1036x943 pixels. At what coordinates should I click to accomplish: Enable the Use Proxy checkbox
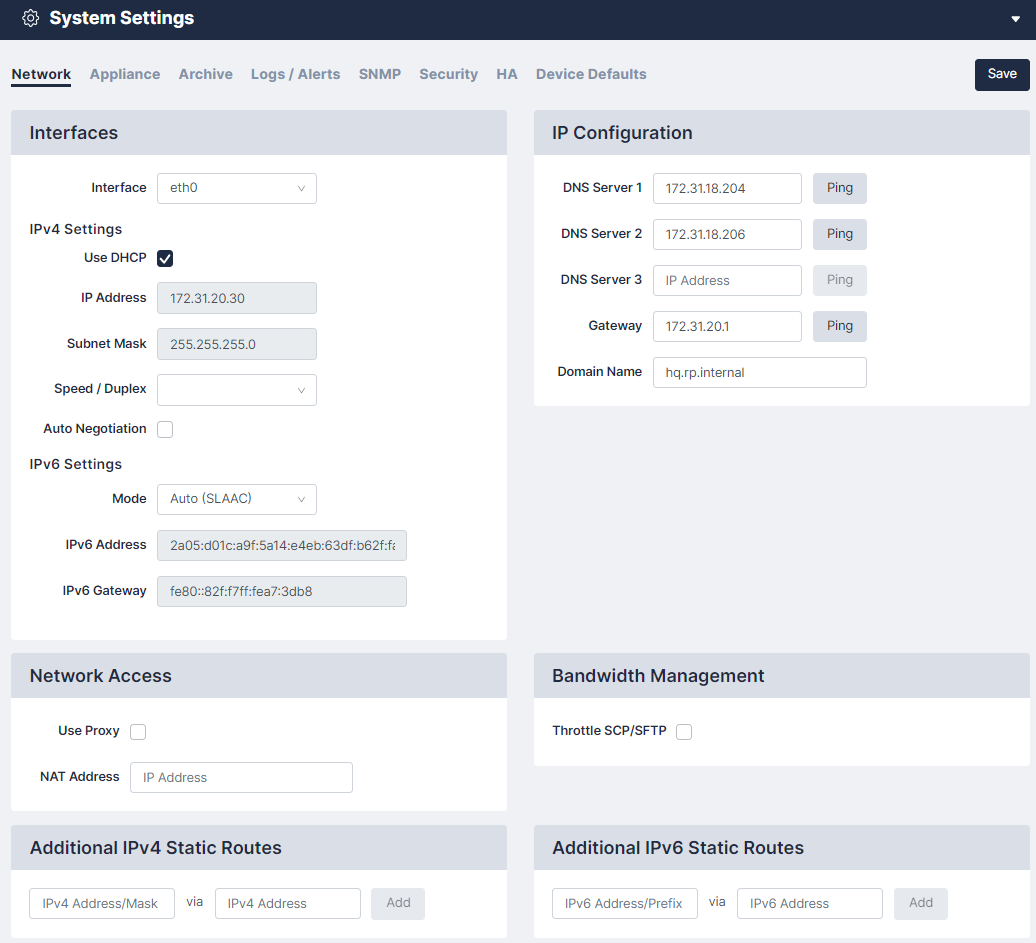click(139, 732)
